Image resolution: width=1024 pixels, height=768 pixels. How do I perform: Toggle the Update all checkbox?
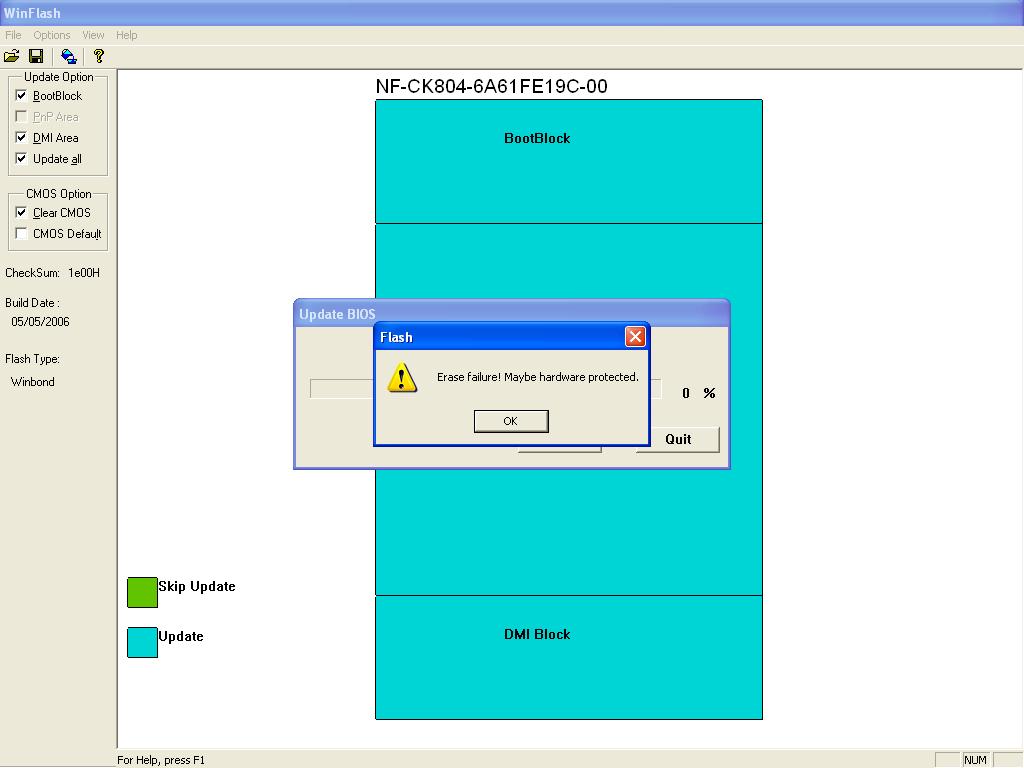22,158
